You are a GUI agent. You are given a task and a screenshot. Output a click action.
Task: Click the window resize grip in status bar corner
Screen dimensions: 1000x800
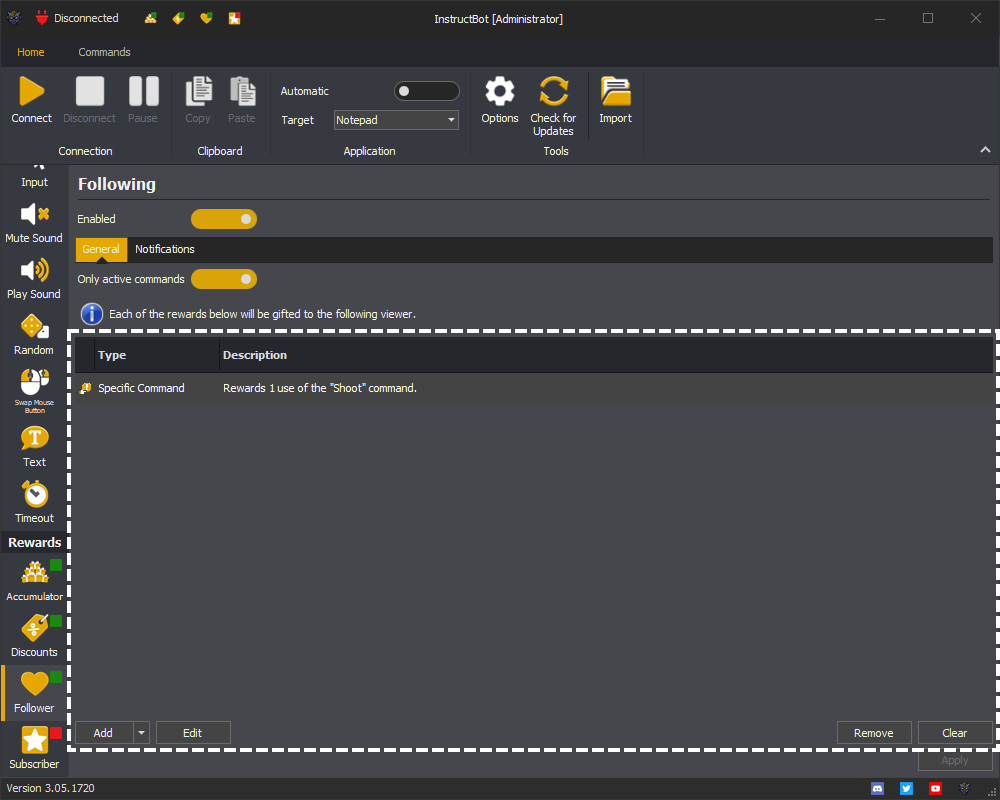[992, 792]
